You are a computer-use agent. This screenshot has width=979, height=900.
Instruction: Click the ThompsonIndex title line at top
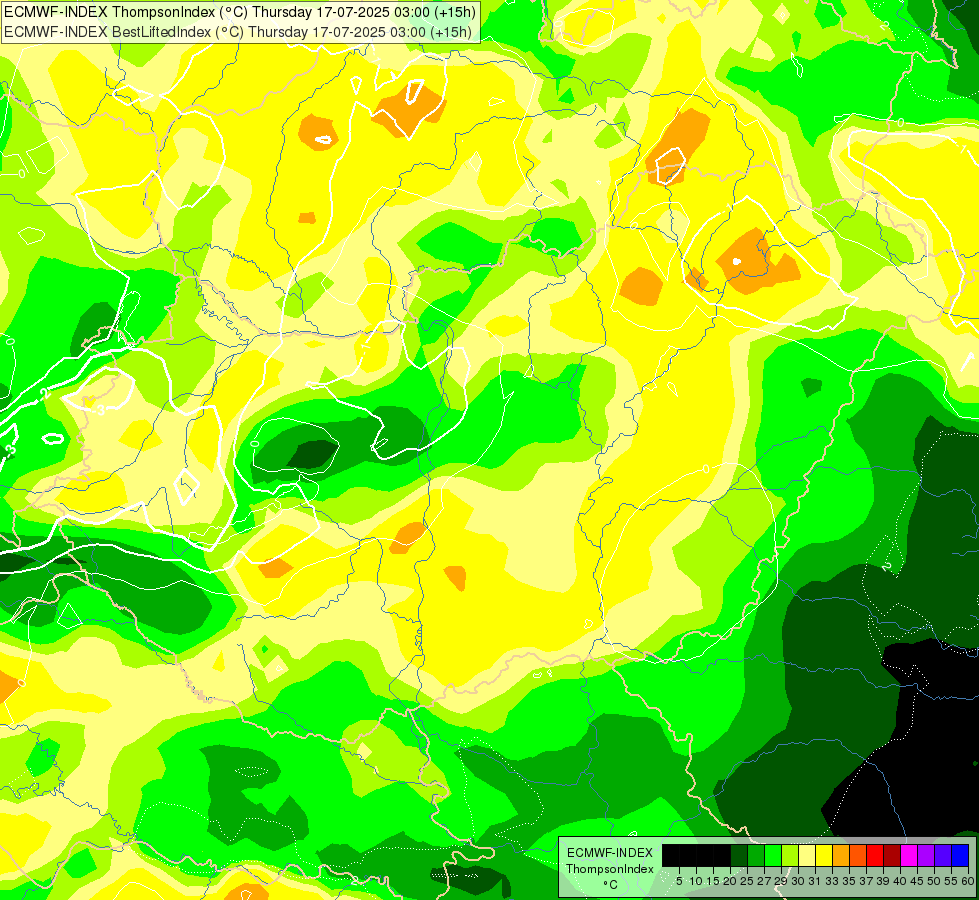coord(239,11)
